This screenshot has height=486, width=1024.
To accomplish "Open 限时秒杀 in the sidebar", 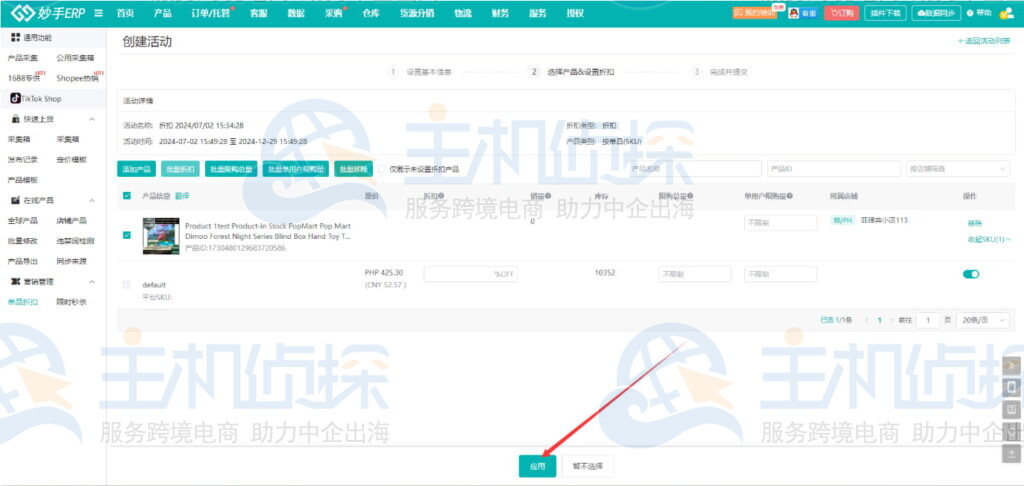I will coord(72,302).
